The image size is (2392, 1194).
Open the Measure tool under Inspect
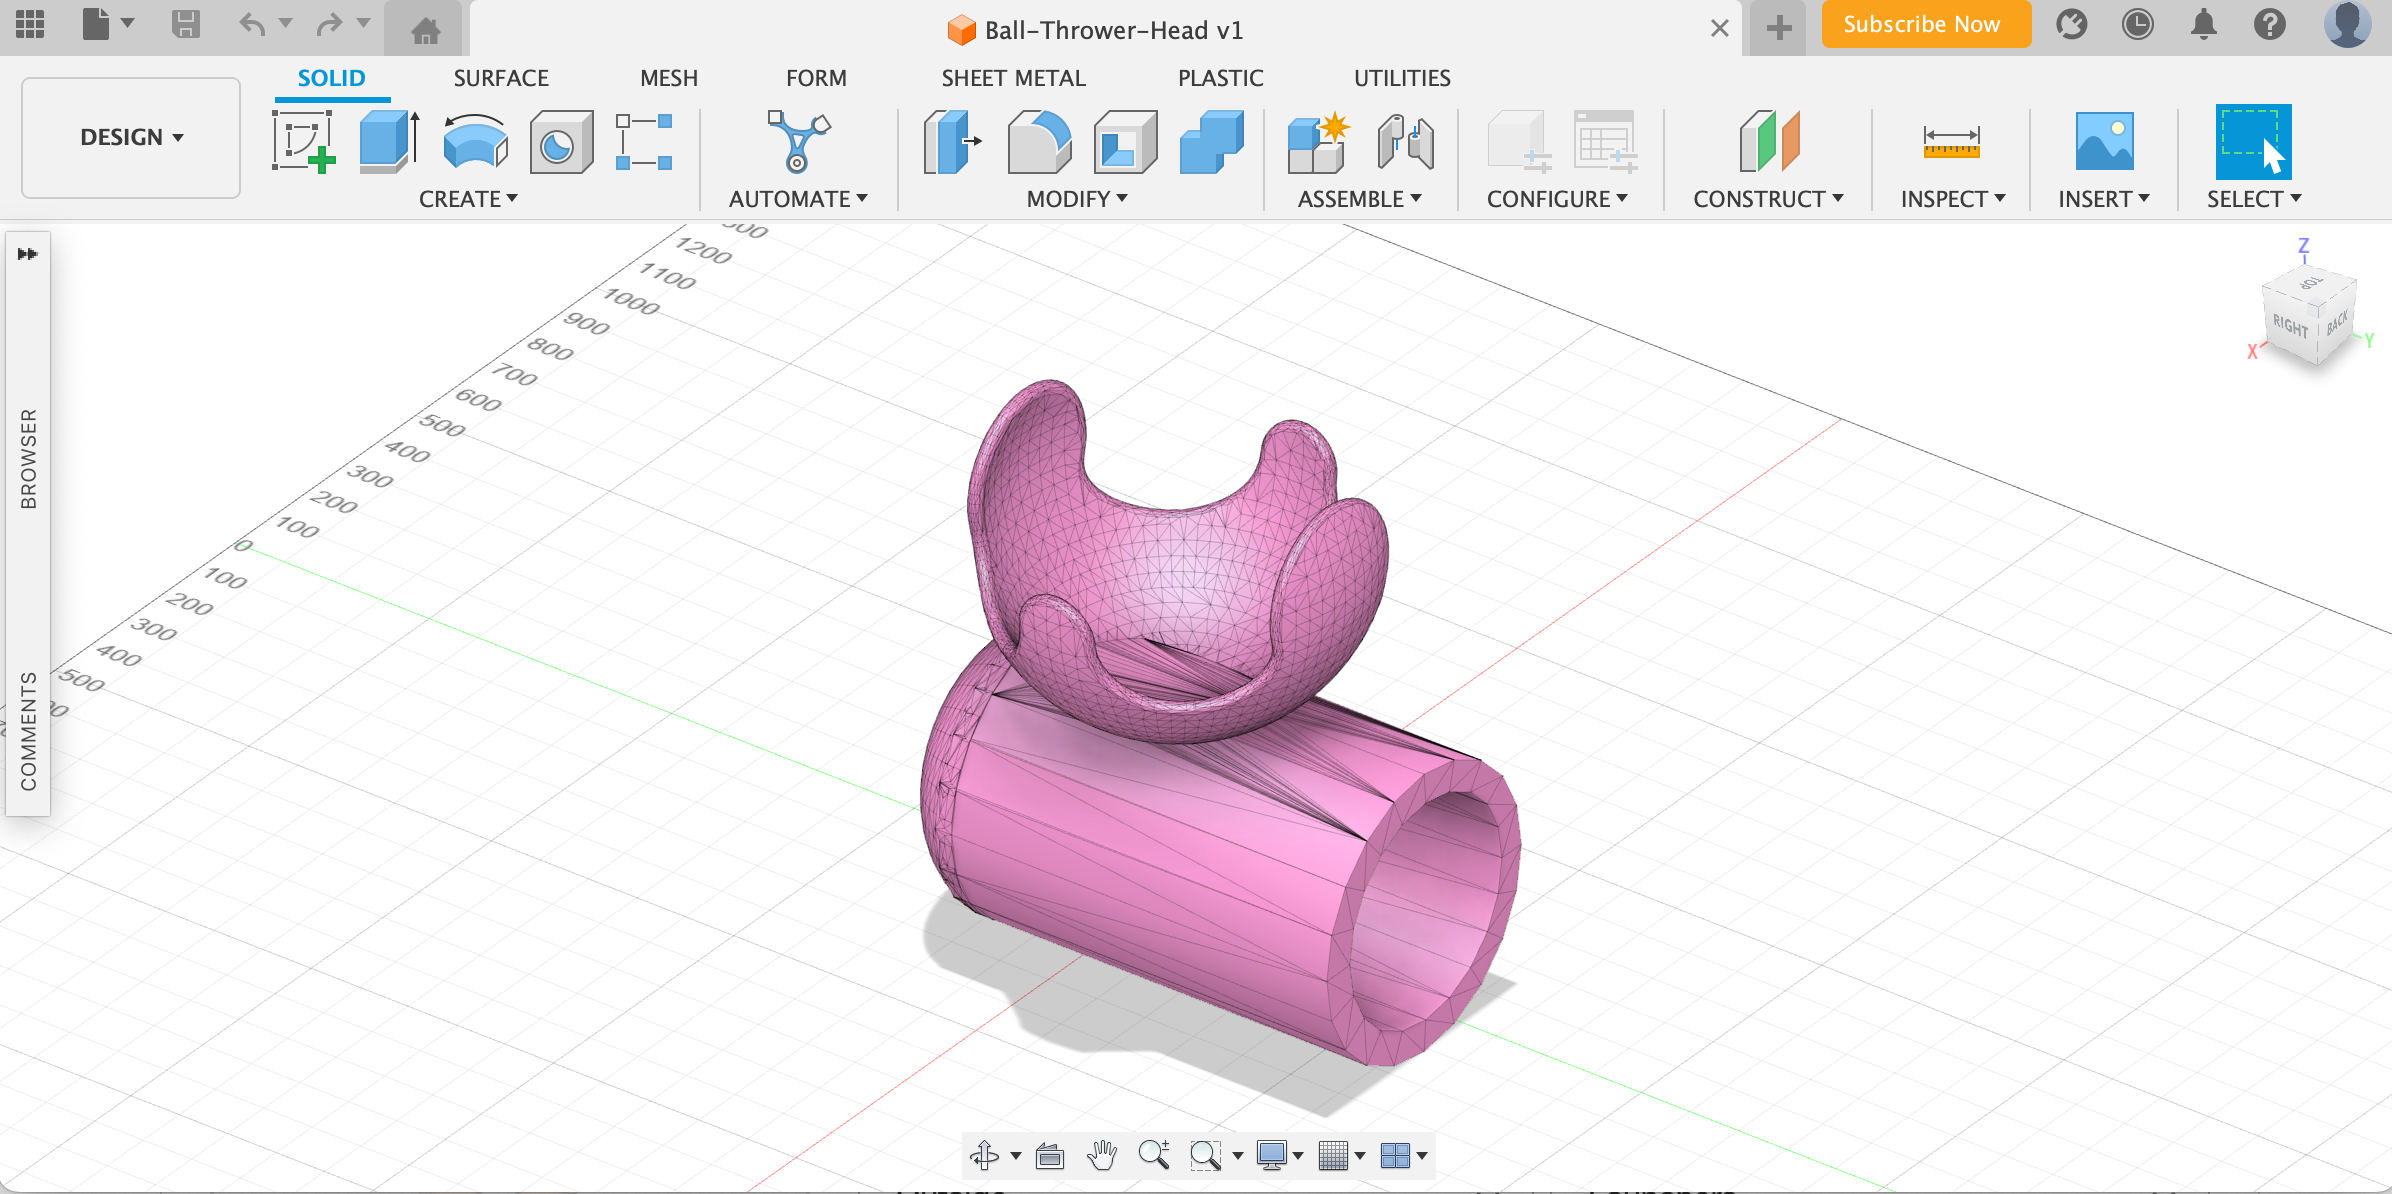[x=1951, y=143]
